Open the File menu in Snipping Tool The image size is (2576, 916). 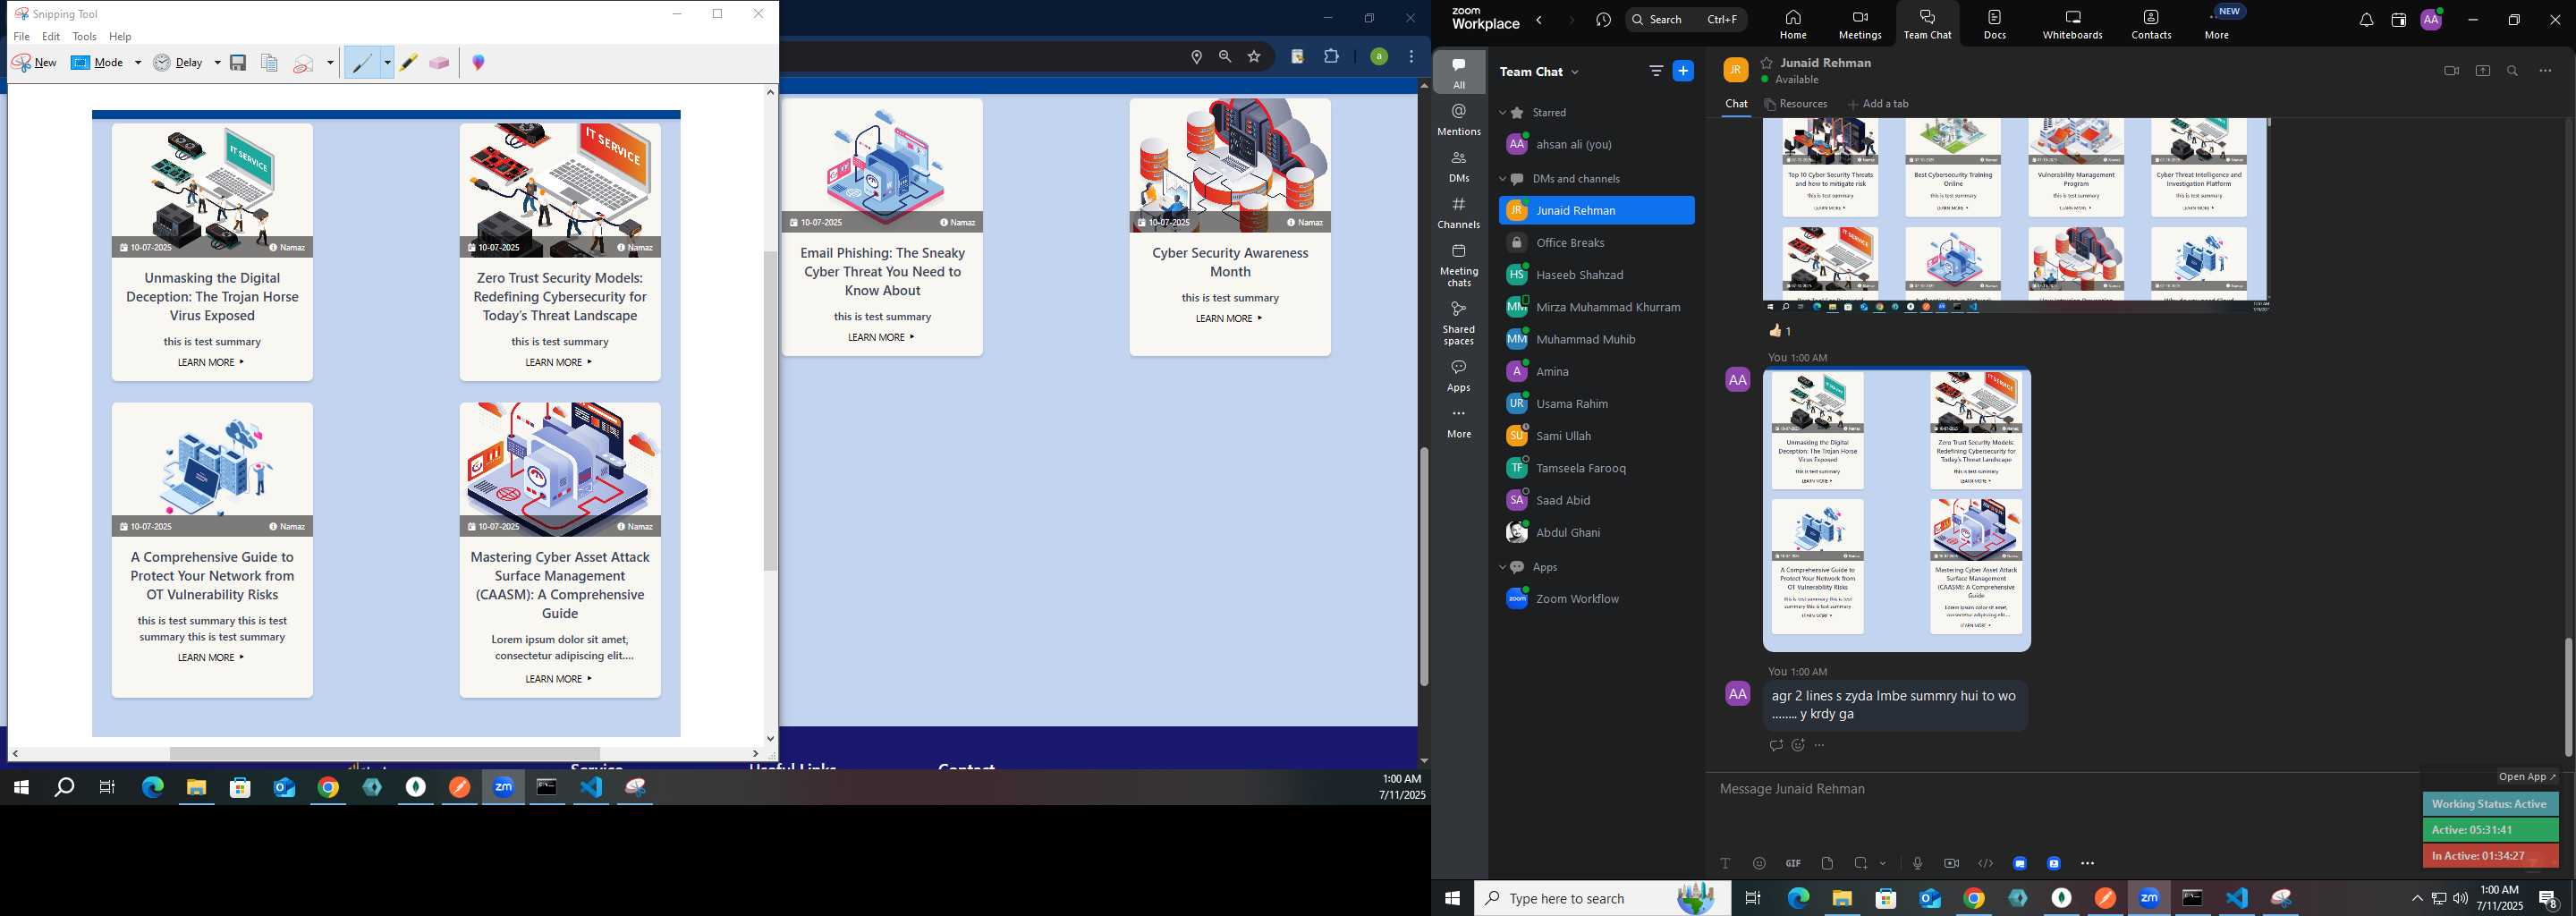21,37
